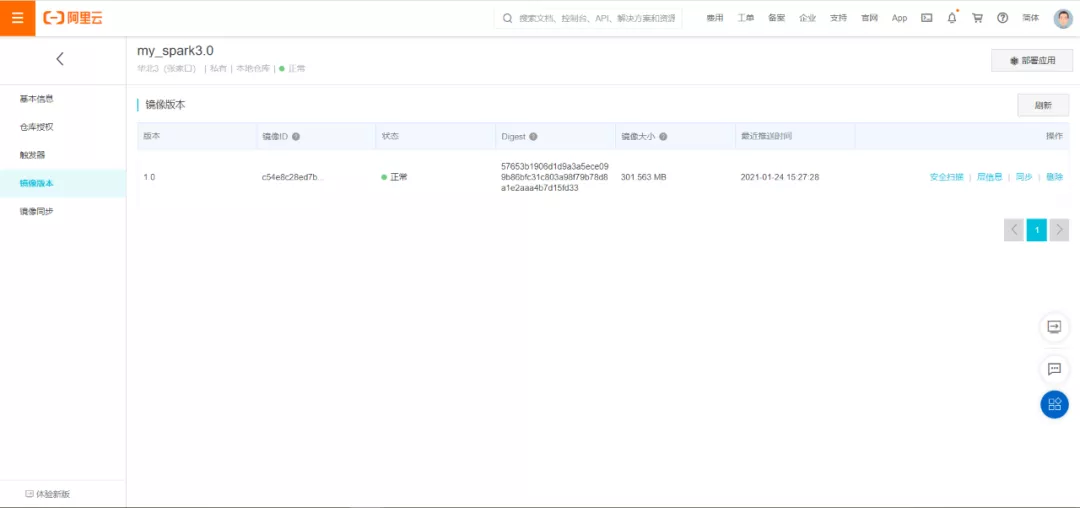Screen dimensions: 1080x508
Task: Click the 版本 column header
Action: 152,136
